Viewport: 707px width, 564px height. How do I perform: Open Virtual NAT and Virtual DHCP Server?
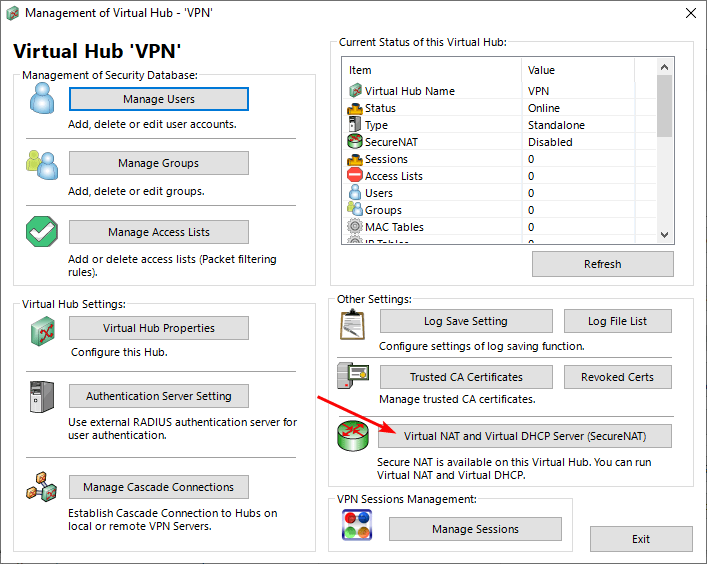pyautogui.click(x=525, y=436)
